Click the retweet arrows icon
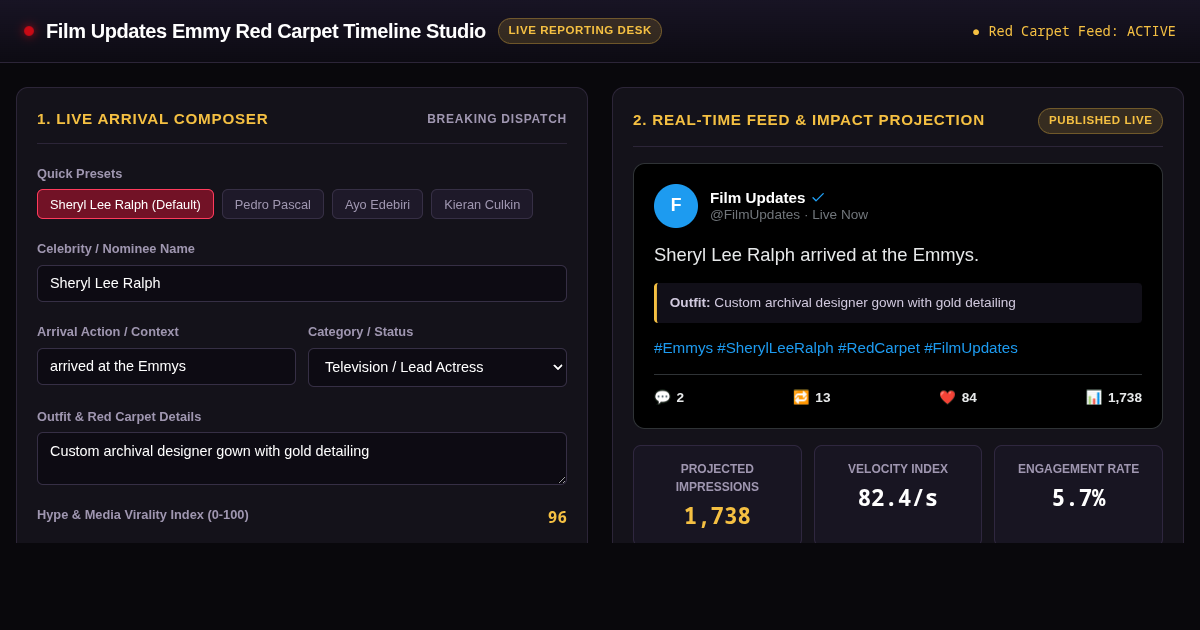Screen dimensions: 1200x630 coord(801,397)
